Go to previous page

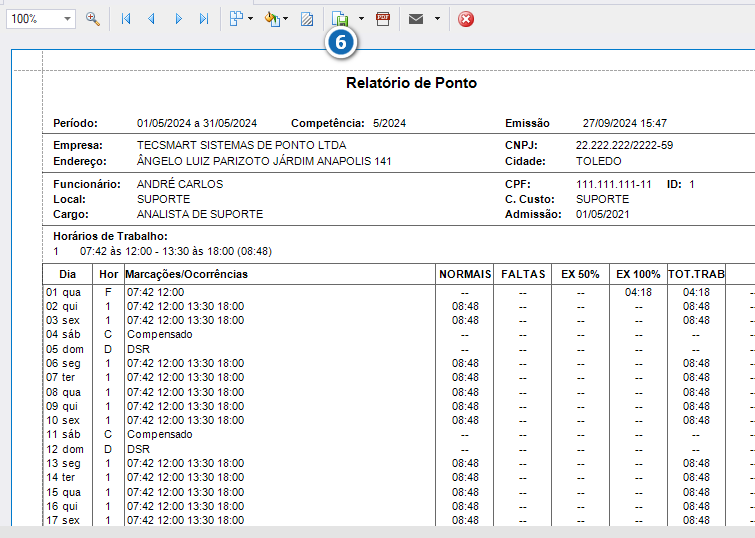pyautogui.click(x=152, y=19)
